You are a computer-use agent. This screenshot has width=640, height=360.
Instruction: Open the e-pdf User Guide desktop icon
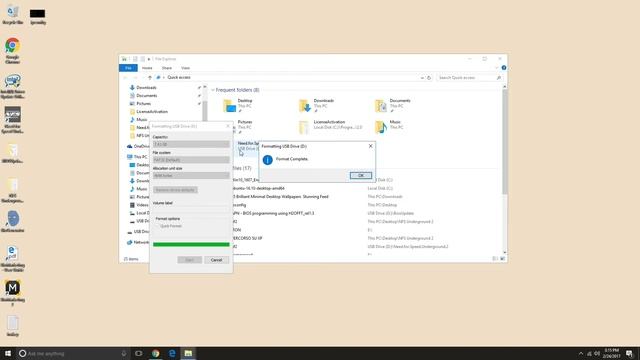click(x=13, y=258)
